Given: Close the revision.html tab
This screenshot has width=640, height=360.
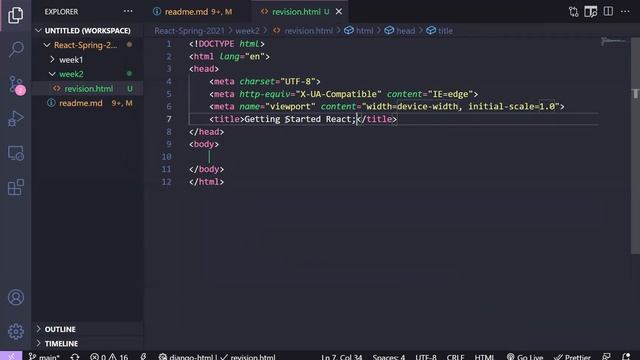Looking at the screenshot, I should pyautogui.click(x=339, y=12).
